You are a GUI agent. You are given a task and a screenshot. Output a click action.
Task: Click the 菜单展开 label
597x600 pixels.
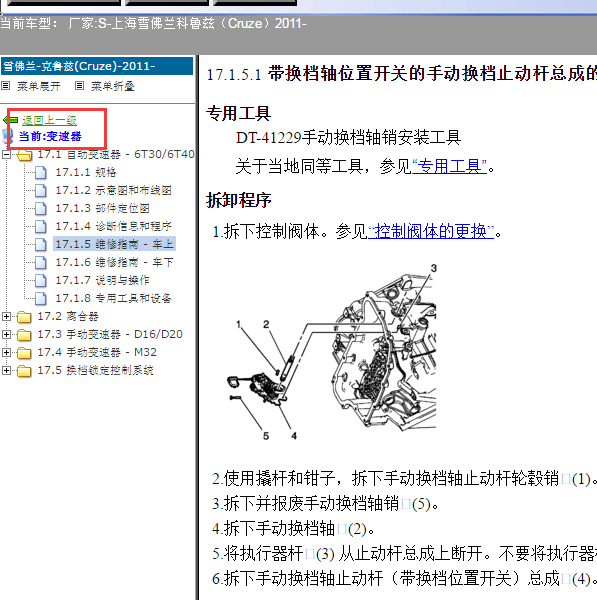point(39,86)
